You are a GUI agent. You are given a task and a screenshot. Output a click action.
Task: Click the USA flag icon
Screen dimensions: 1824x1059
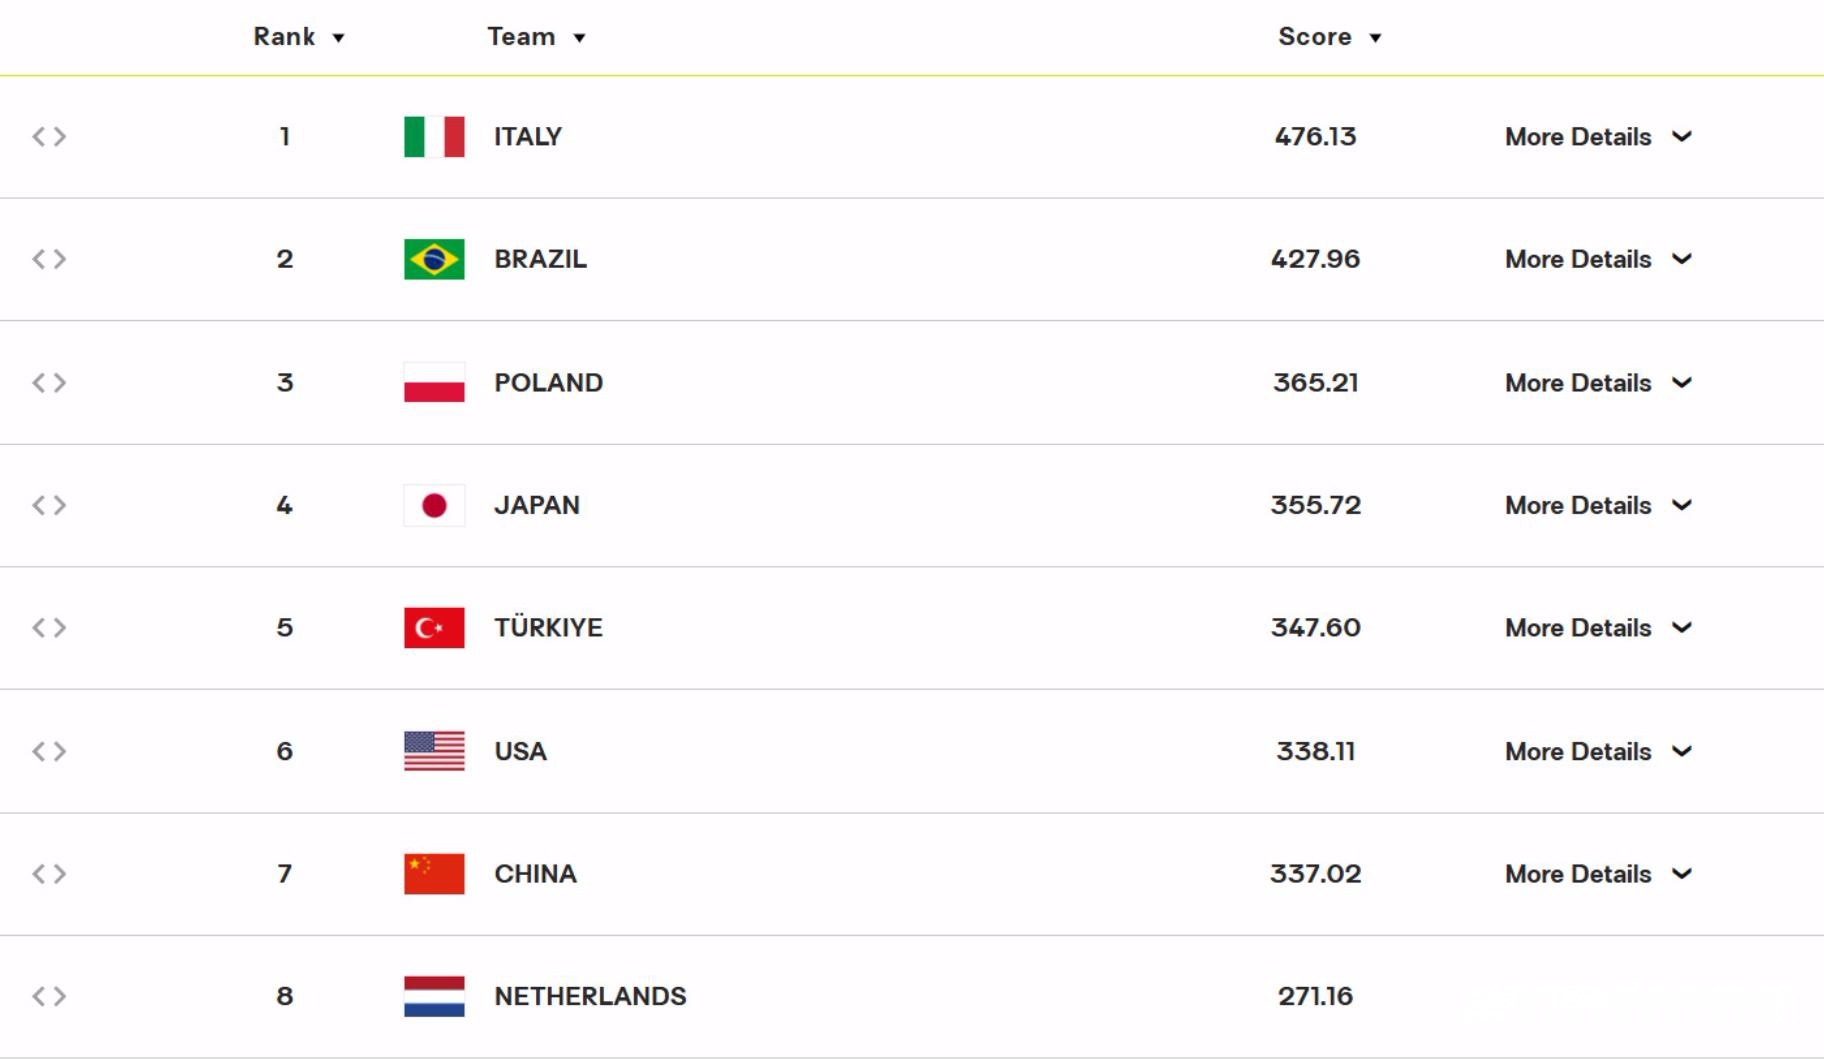click(434, 751)
